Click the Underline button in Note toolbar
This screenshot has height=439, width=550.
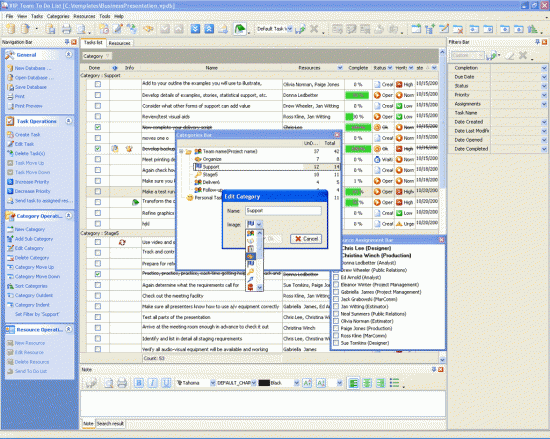tap(166, 383)
